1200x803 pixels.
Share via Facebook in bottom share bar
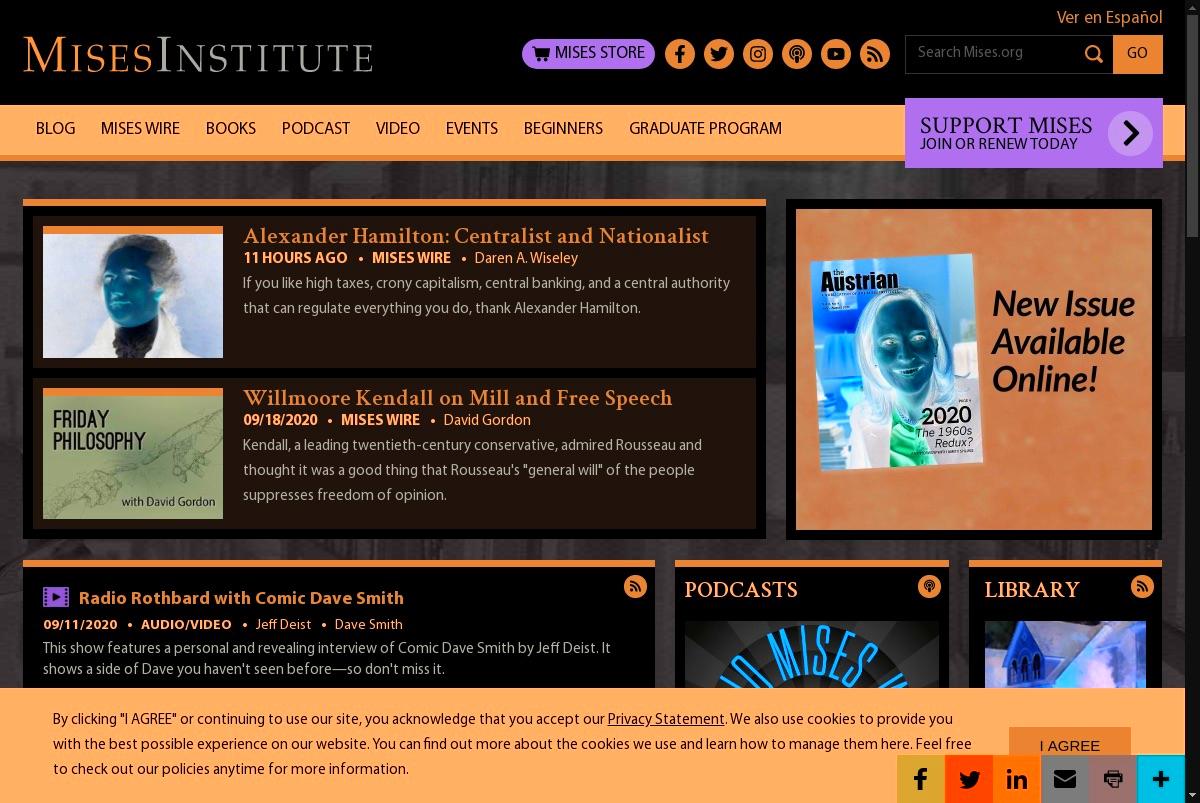pos(921,779)
